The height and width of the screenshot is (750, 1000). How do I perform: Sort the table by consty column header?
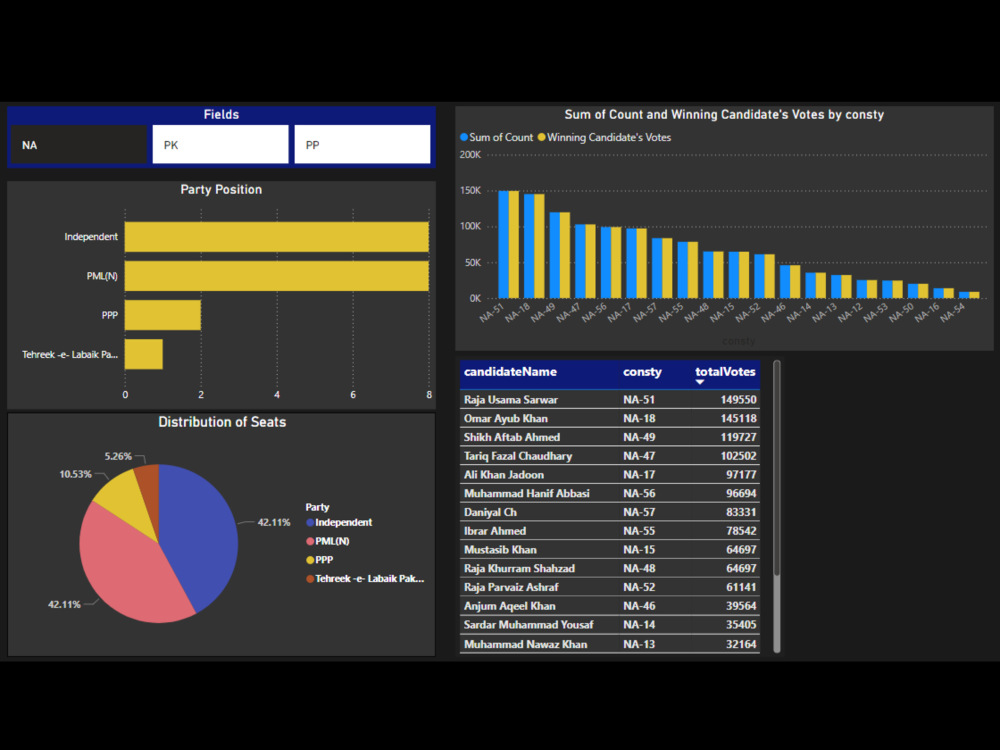click(x=642, y=372)
